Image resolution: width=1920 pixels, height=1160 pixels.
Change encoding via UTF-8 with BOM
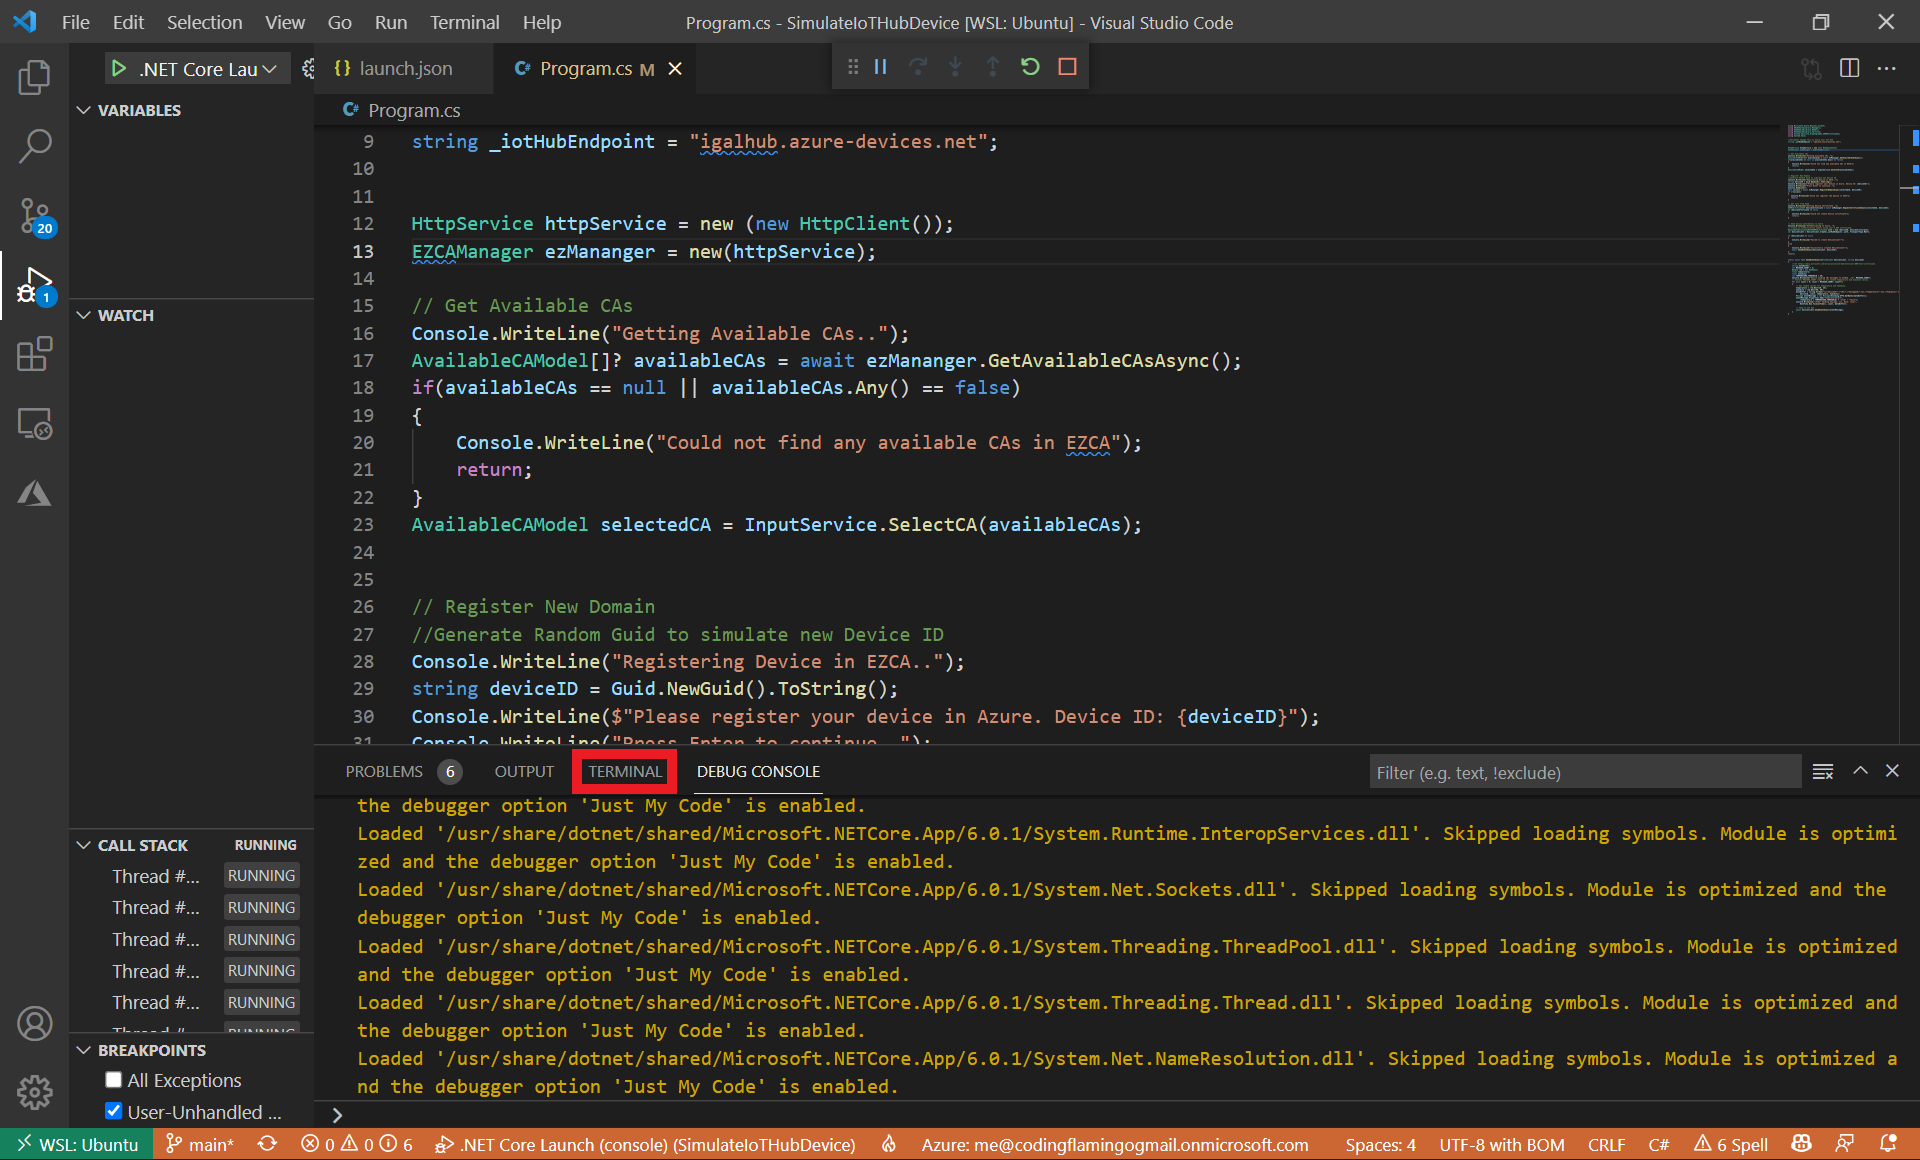[1501, 1144]
